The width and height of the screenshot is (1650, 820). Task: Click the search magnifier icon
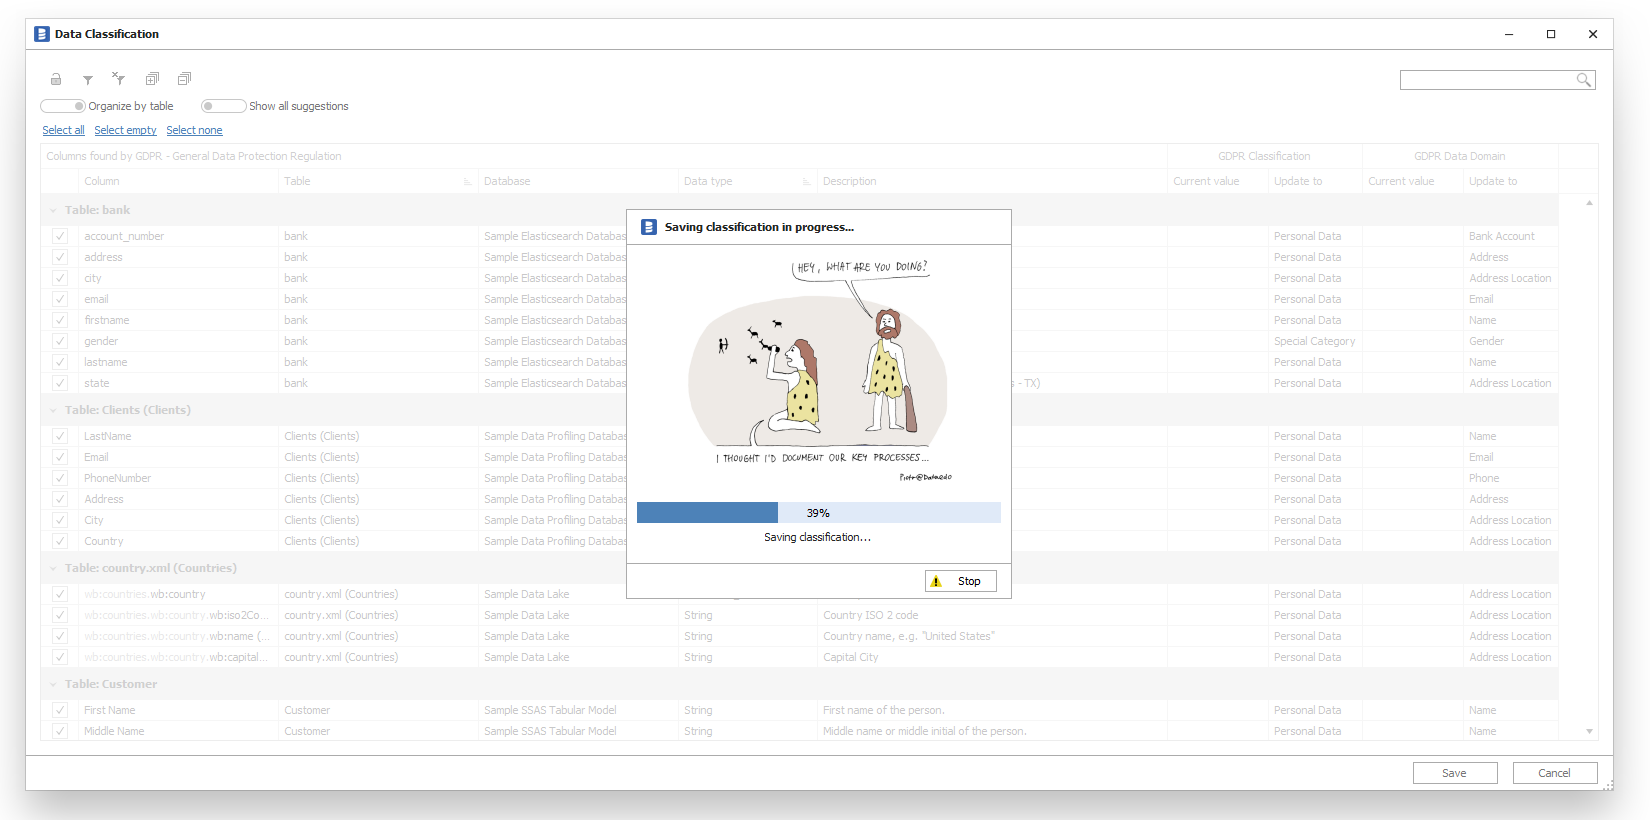1584,80
